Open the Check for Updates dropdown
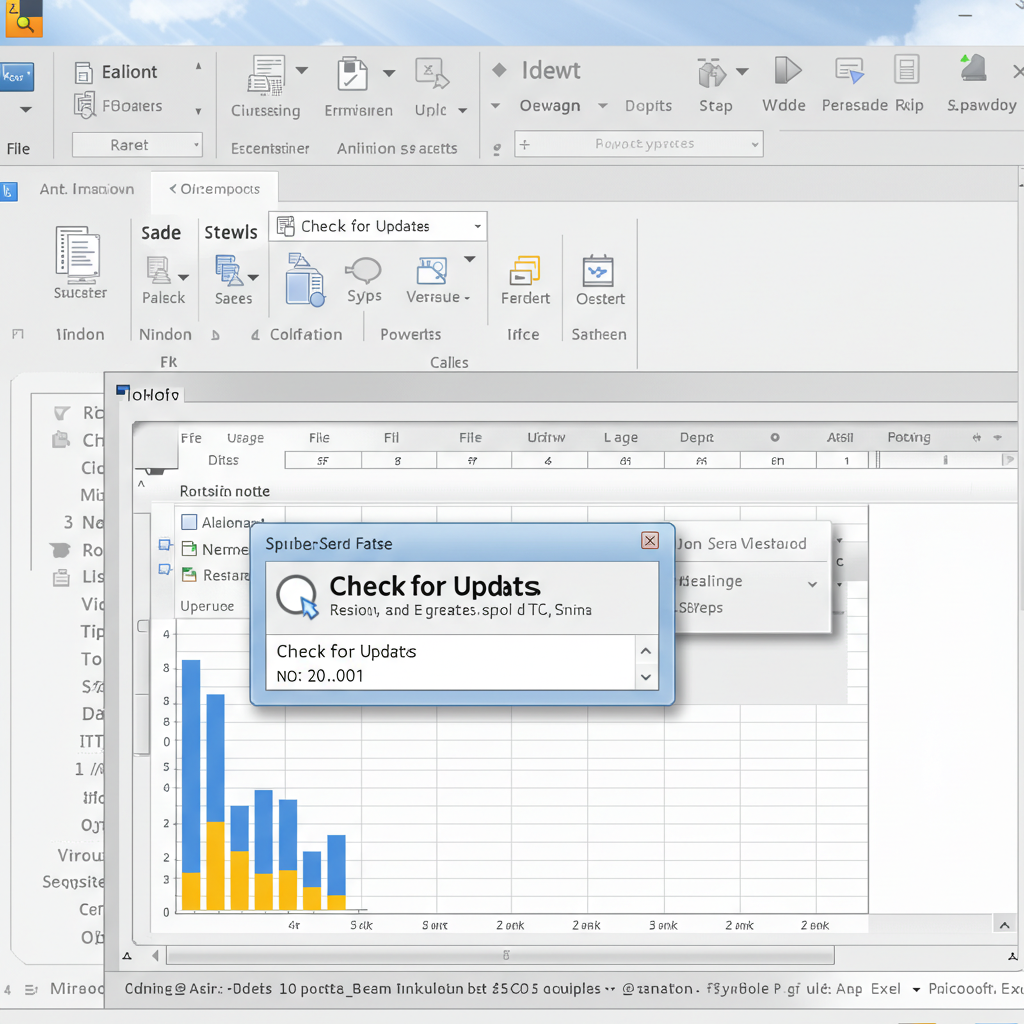Screen dimensions: 1024x1024 (x=377, y=227)
